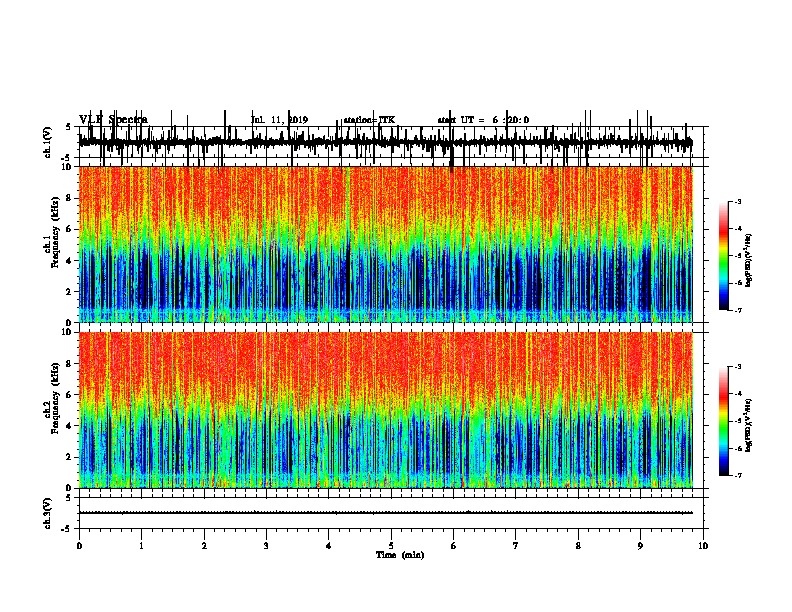Viewport: 792px width, 612px height.
Task: Click the "-4" label on ch.2 color bar
Action: (737, 394)
